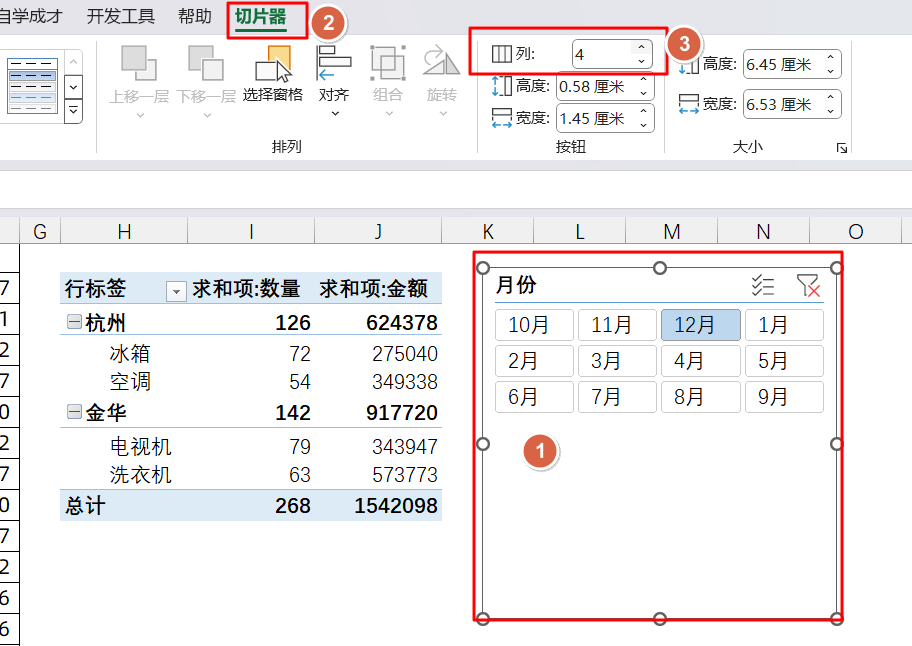Open the 开发工具 tab

(x=121, y=16)
